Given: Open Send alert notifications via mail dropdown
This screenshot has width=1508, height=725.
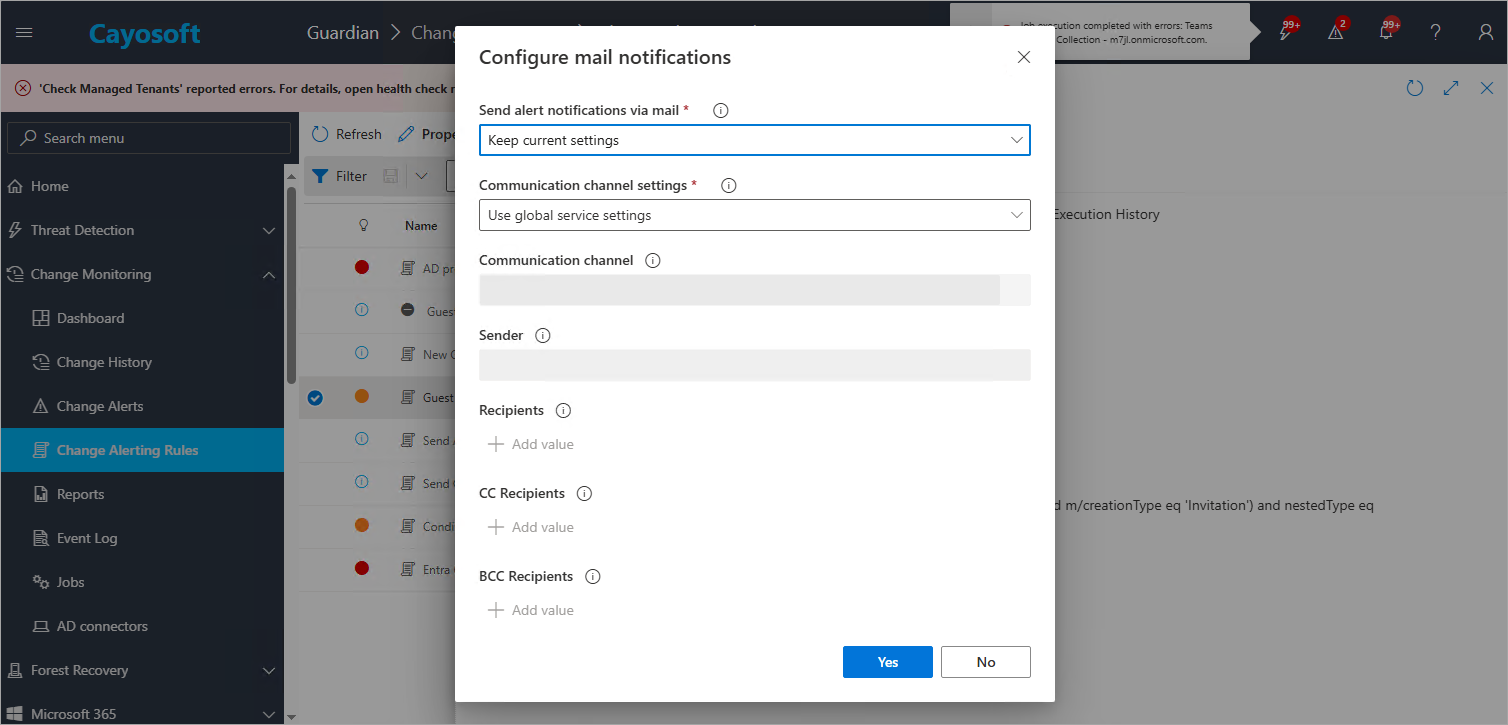Looking at the screenshot, I should 754,141.
